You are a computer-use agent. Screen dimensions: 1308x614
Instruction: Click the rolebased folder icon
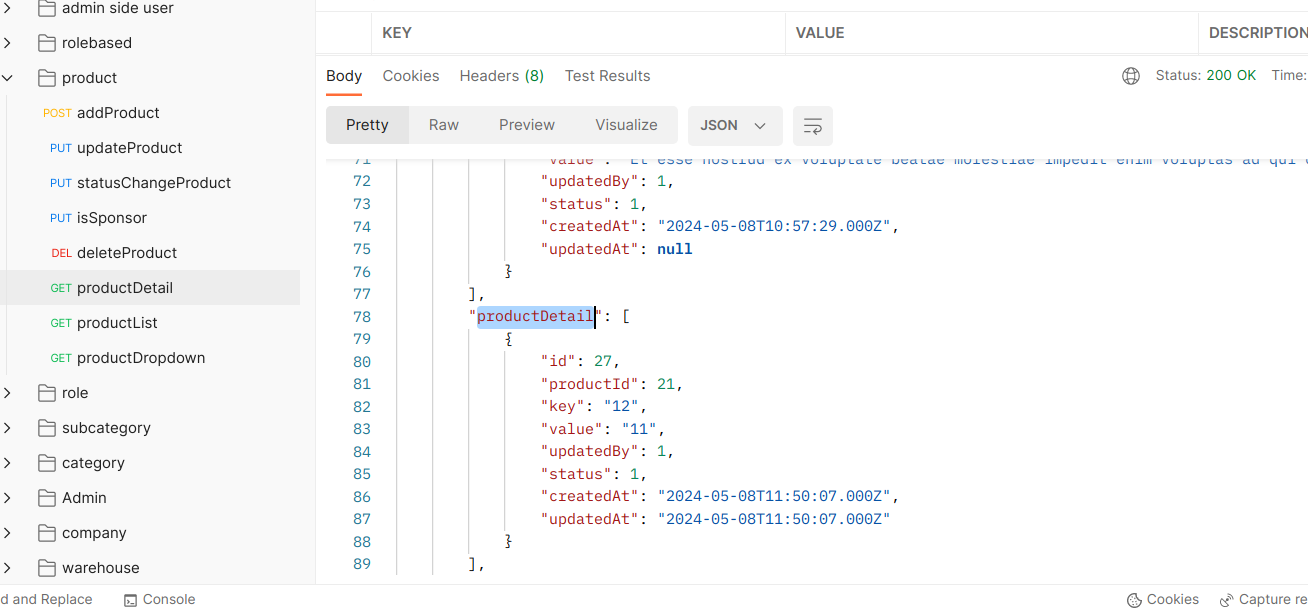click(x=46, y=43)
